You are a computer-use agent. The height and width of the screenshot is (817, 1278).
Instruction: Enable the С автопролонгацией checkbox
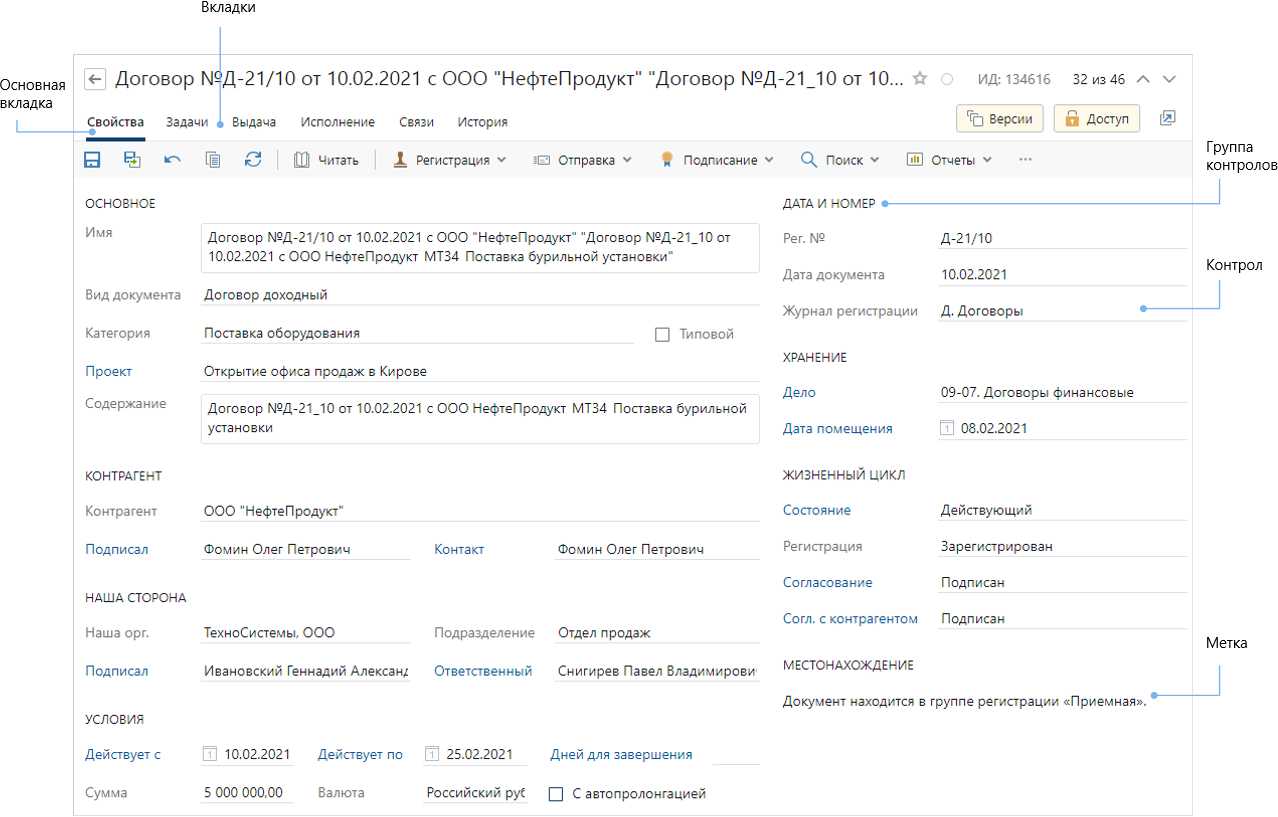(556, 794)
